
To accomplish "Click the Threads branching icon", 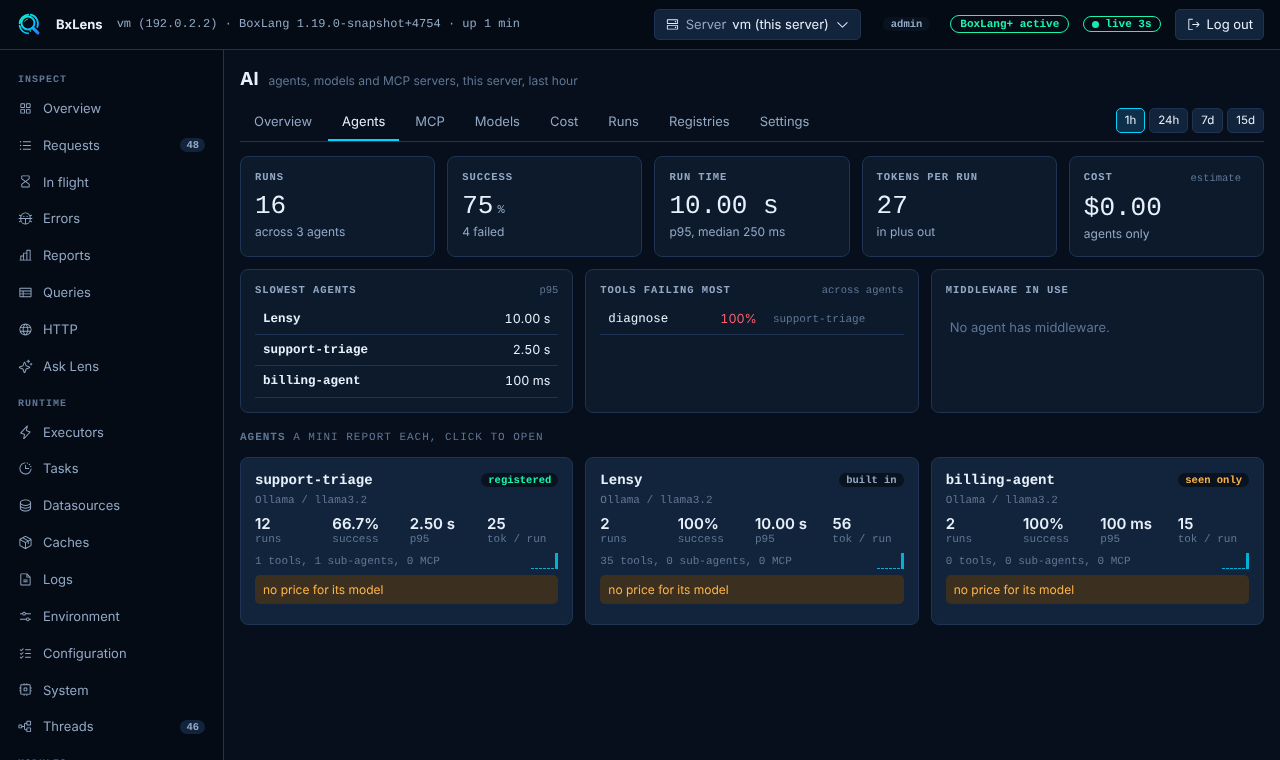I will (25, 726).
